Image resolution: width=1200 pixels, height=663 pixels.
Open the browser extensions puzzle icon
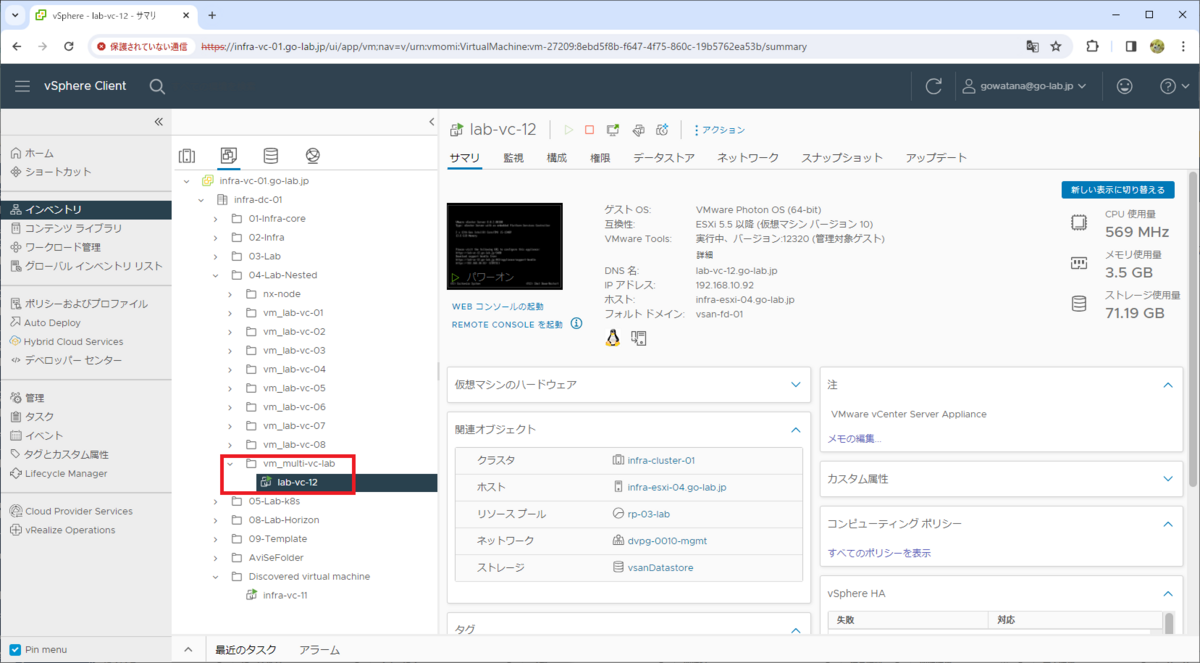click(x=1092, y=47)
